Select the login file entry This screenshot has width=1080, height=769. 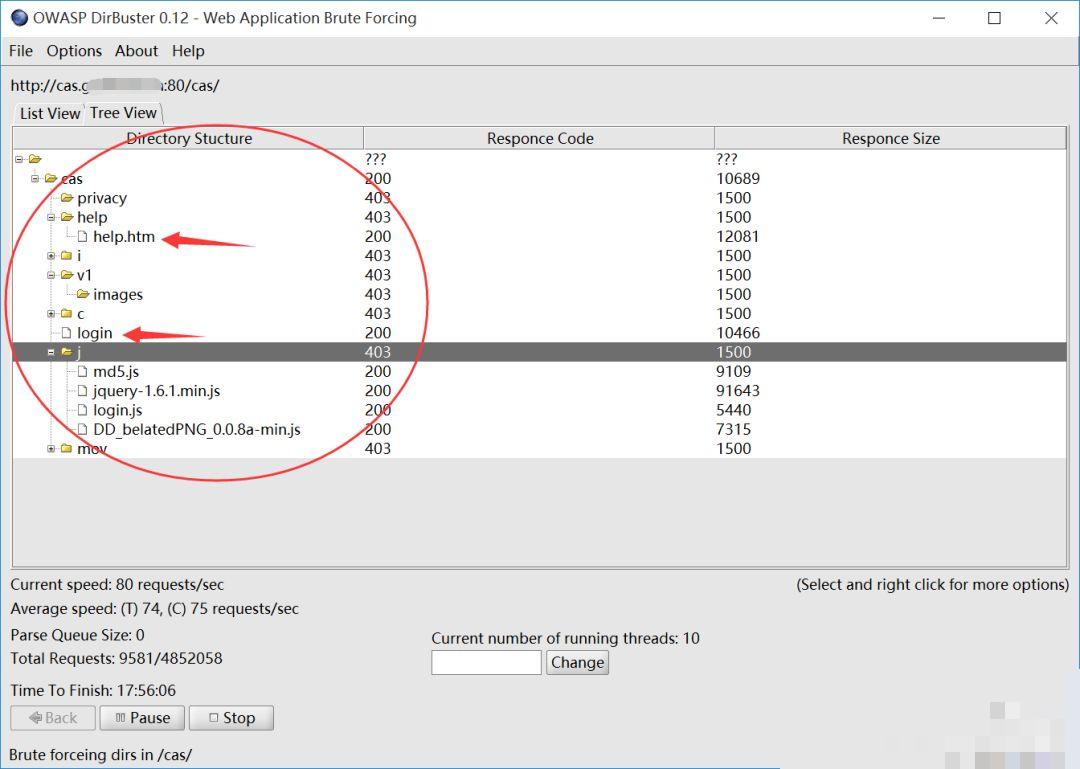pyautogui.click(x=94, y=333)
